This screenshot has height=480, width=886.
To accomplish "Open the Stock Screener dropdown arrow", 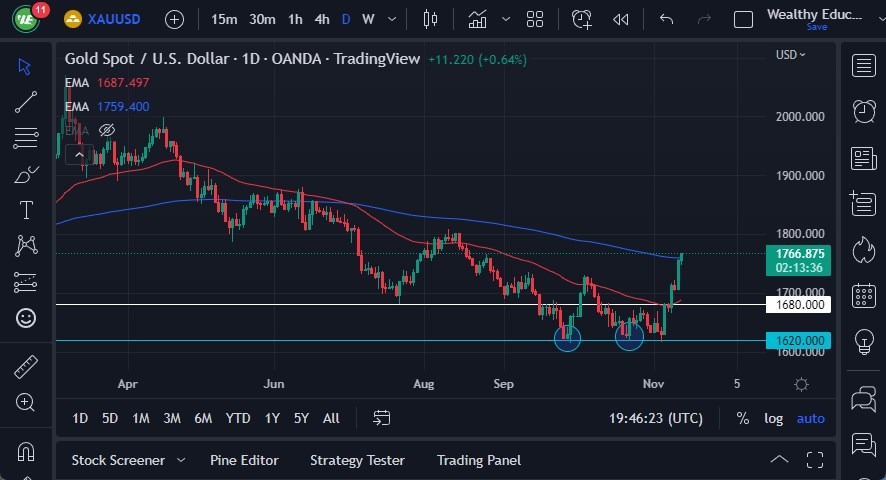I will coord(181,460).
